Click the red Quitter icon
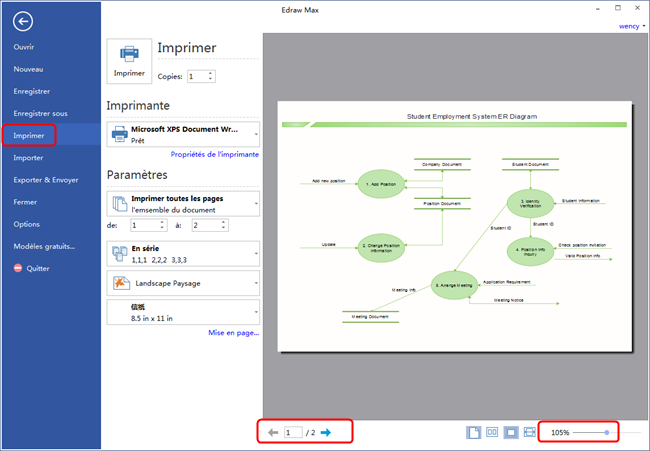Screen dimensions: 650x451 (18, 268)
